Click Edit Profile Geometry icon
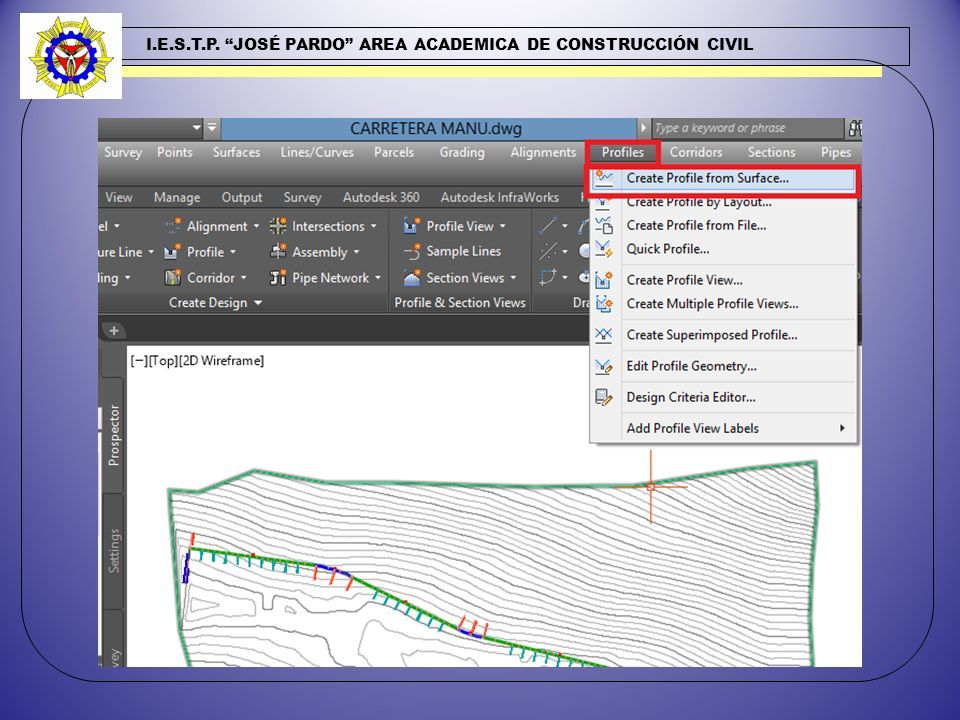This screenshot has width=960, height=720. (604, 366)
